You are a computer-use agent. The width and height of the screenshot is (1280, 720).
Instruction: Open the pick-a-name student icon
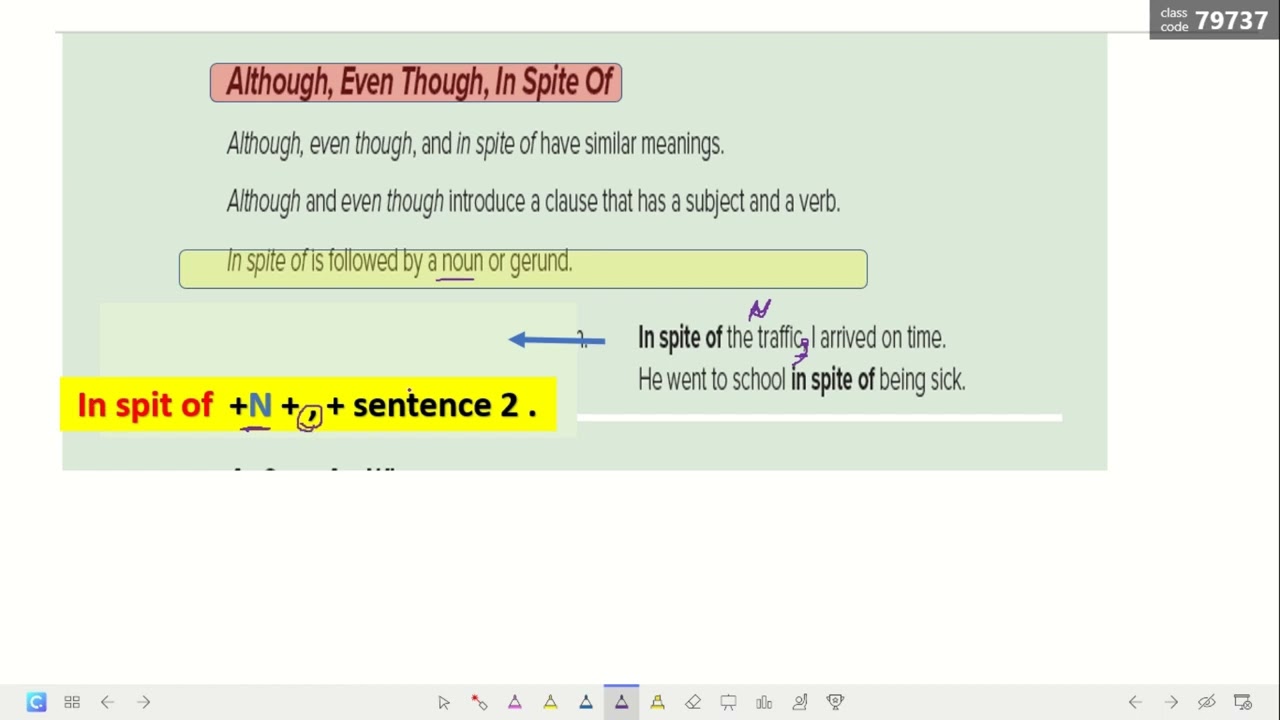click(800, 702)
